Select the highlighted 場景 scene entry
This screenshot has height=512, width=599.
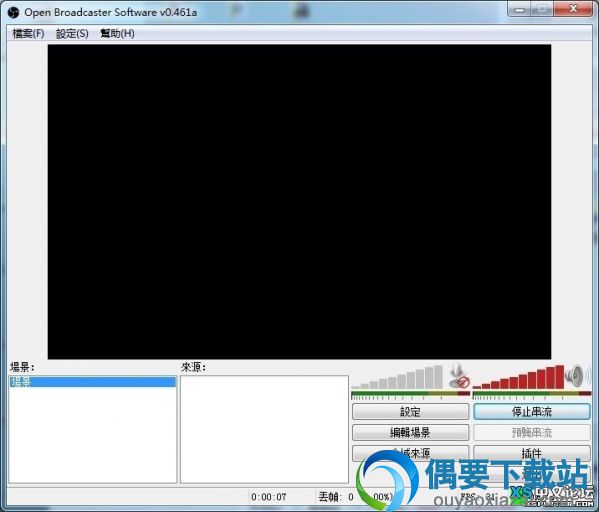tap(92, 382)
